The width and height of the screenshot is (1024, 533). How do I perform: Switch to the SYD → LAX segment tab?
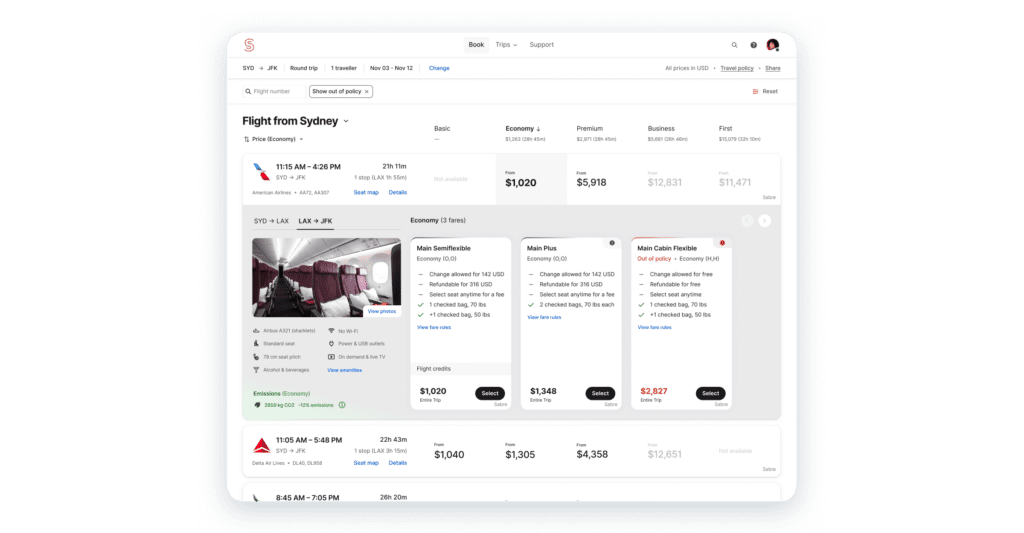click(x=271, y=220)
